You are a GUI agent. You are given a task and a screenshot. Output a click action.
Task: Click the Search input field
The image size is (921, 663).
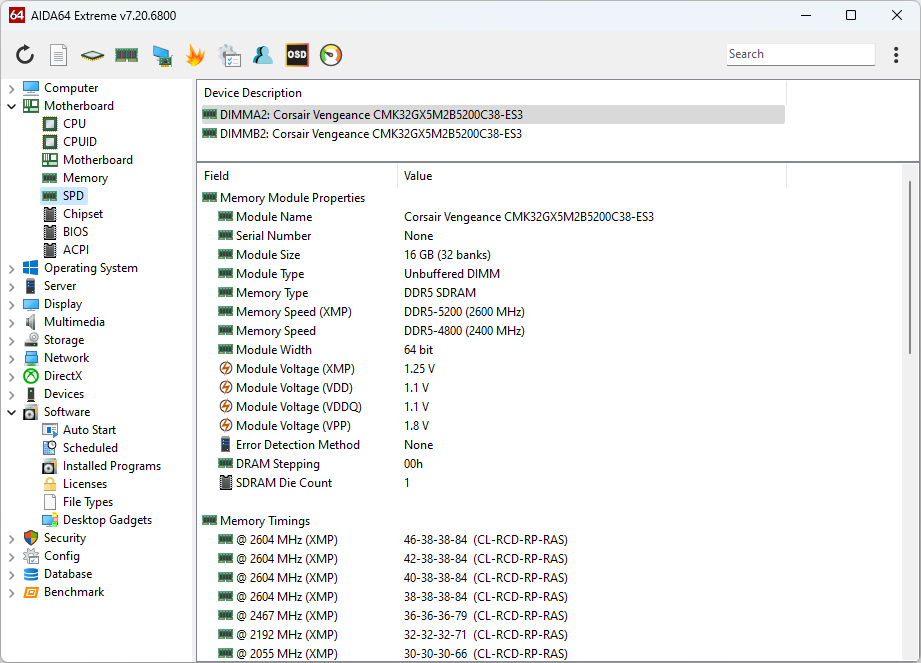(800, 54)
